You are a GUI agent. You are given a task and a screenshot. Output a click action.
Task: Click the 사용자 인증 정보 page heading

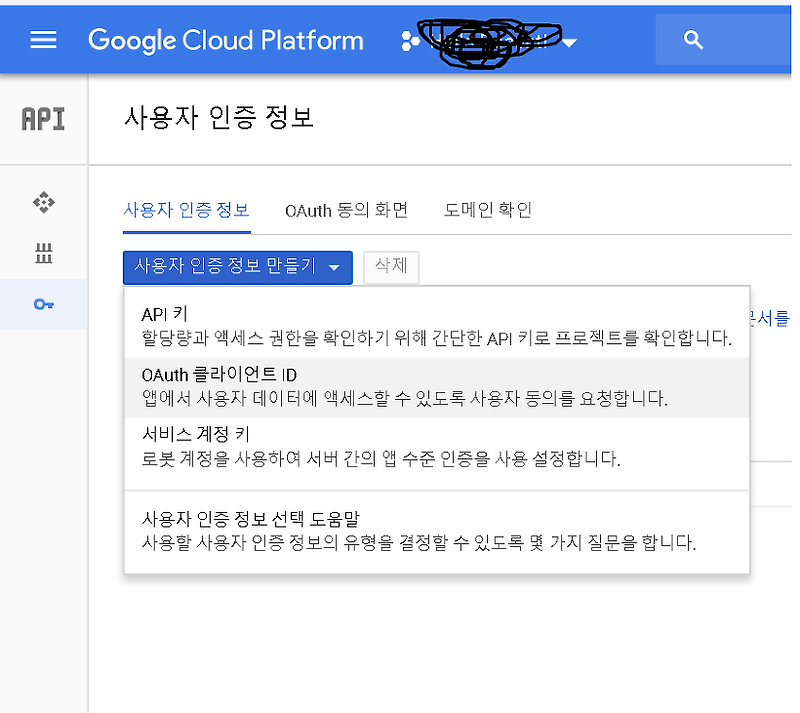point(218,117)
